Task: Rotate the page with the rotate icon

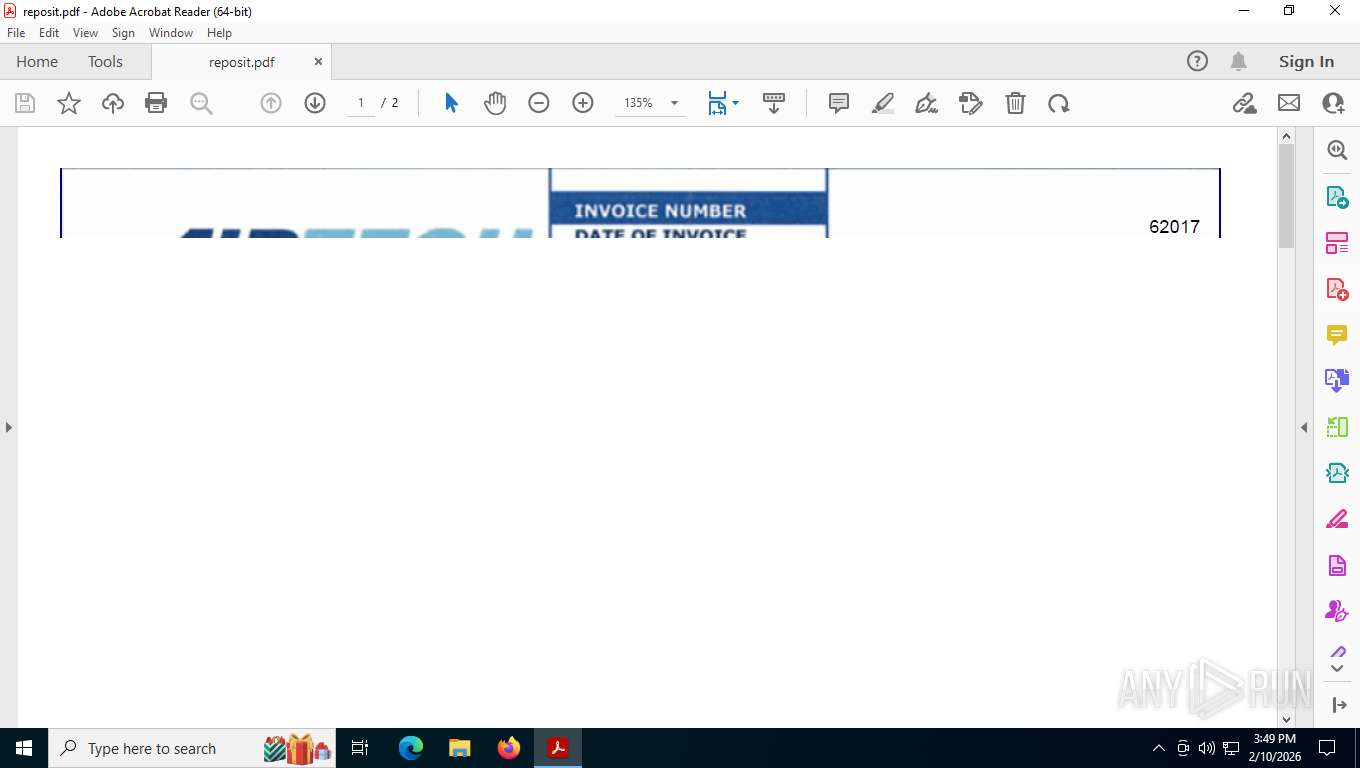Action: pyautogui.click(x=1059, y=103)
